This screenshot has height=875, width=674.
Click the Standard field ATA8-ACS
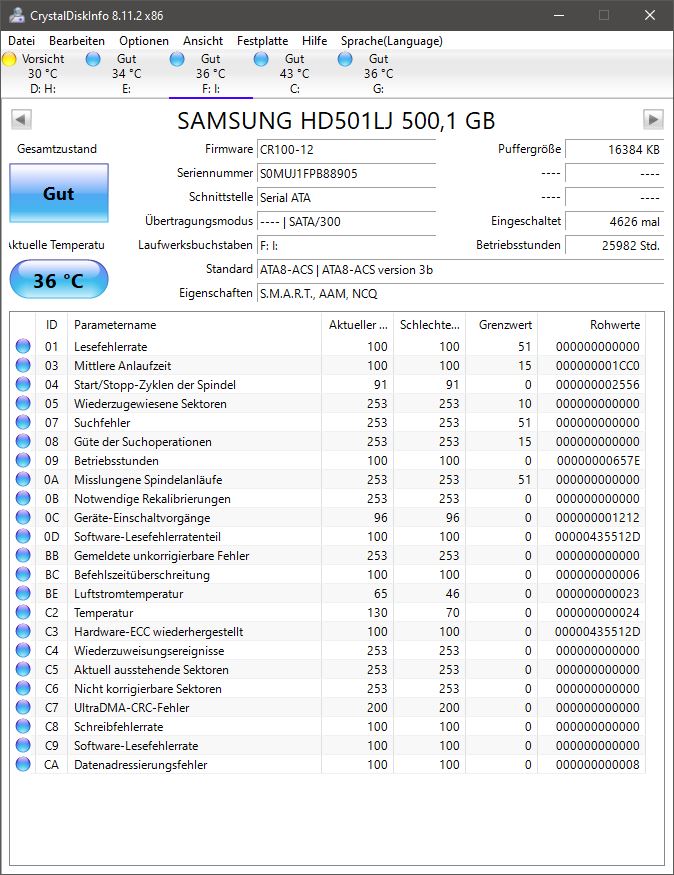[x=460, y=270]
